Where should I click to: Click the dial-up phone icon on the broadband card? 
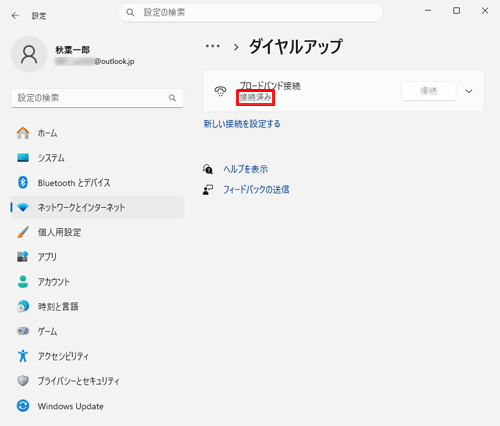(x=220, y=91)
